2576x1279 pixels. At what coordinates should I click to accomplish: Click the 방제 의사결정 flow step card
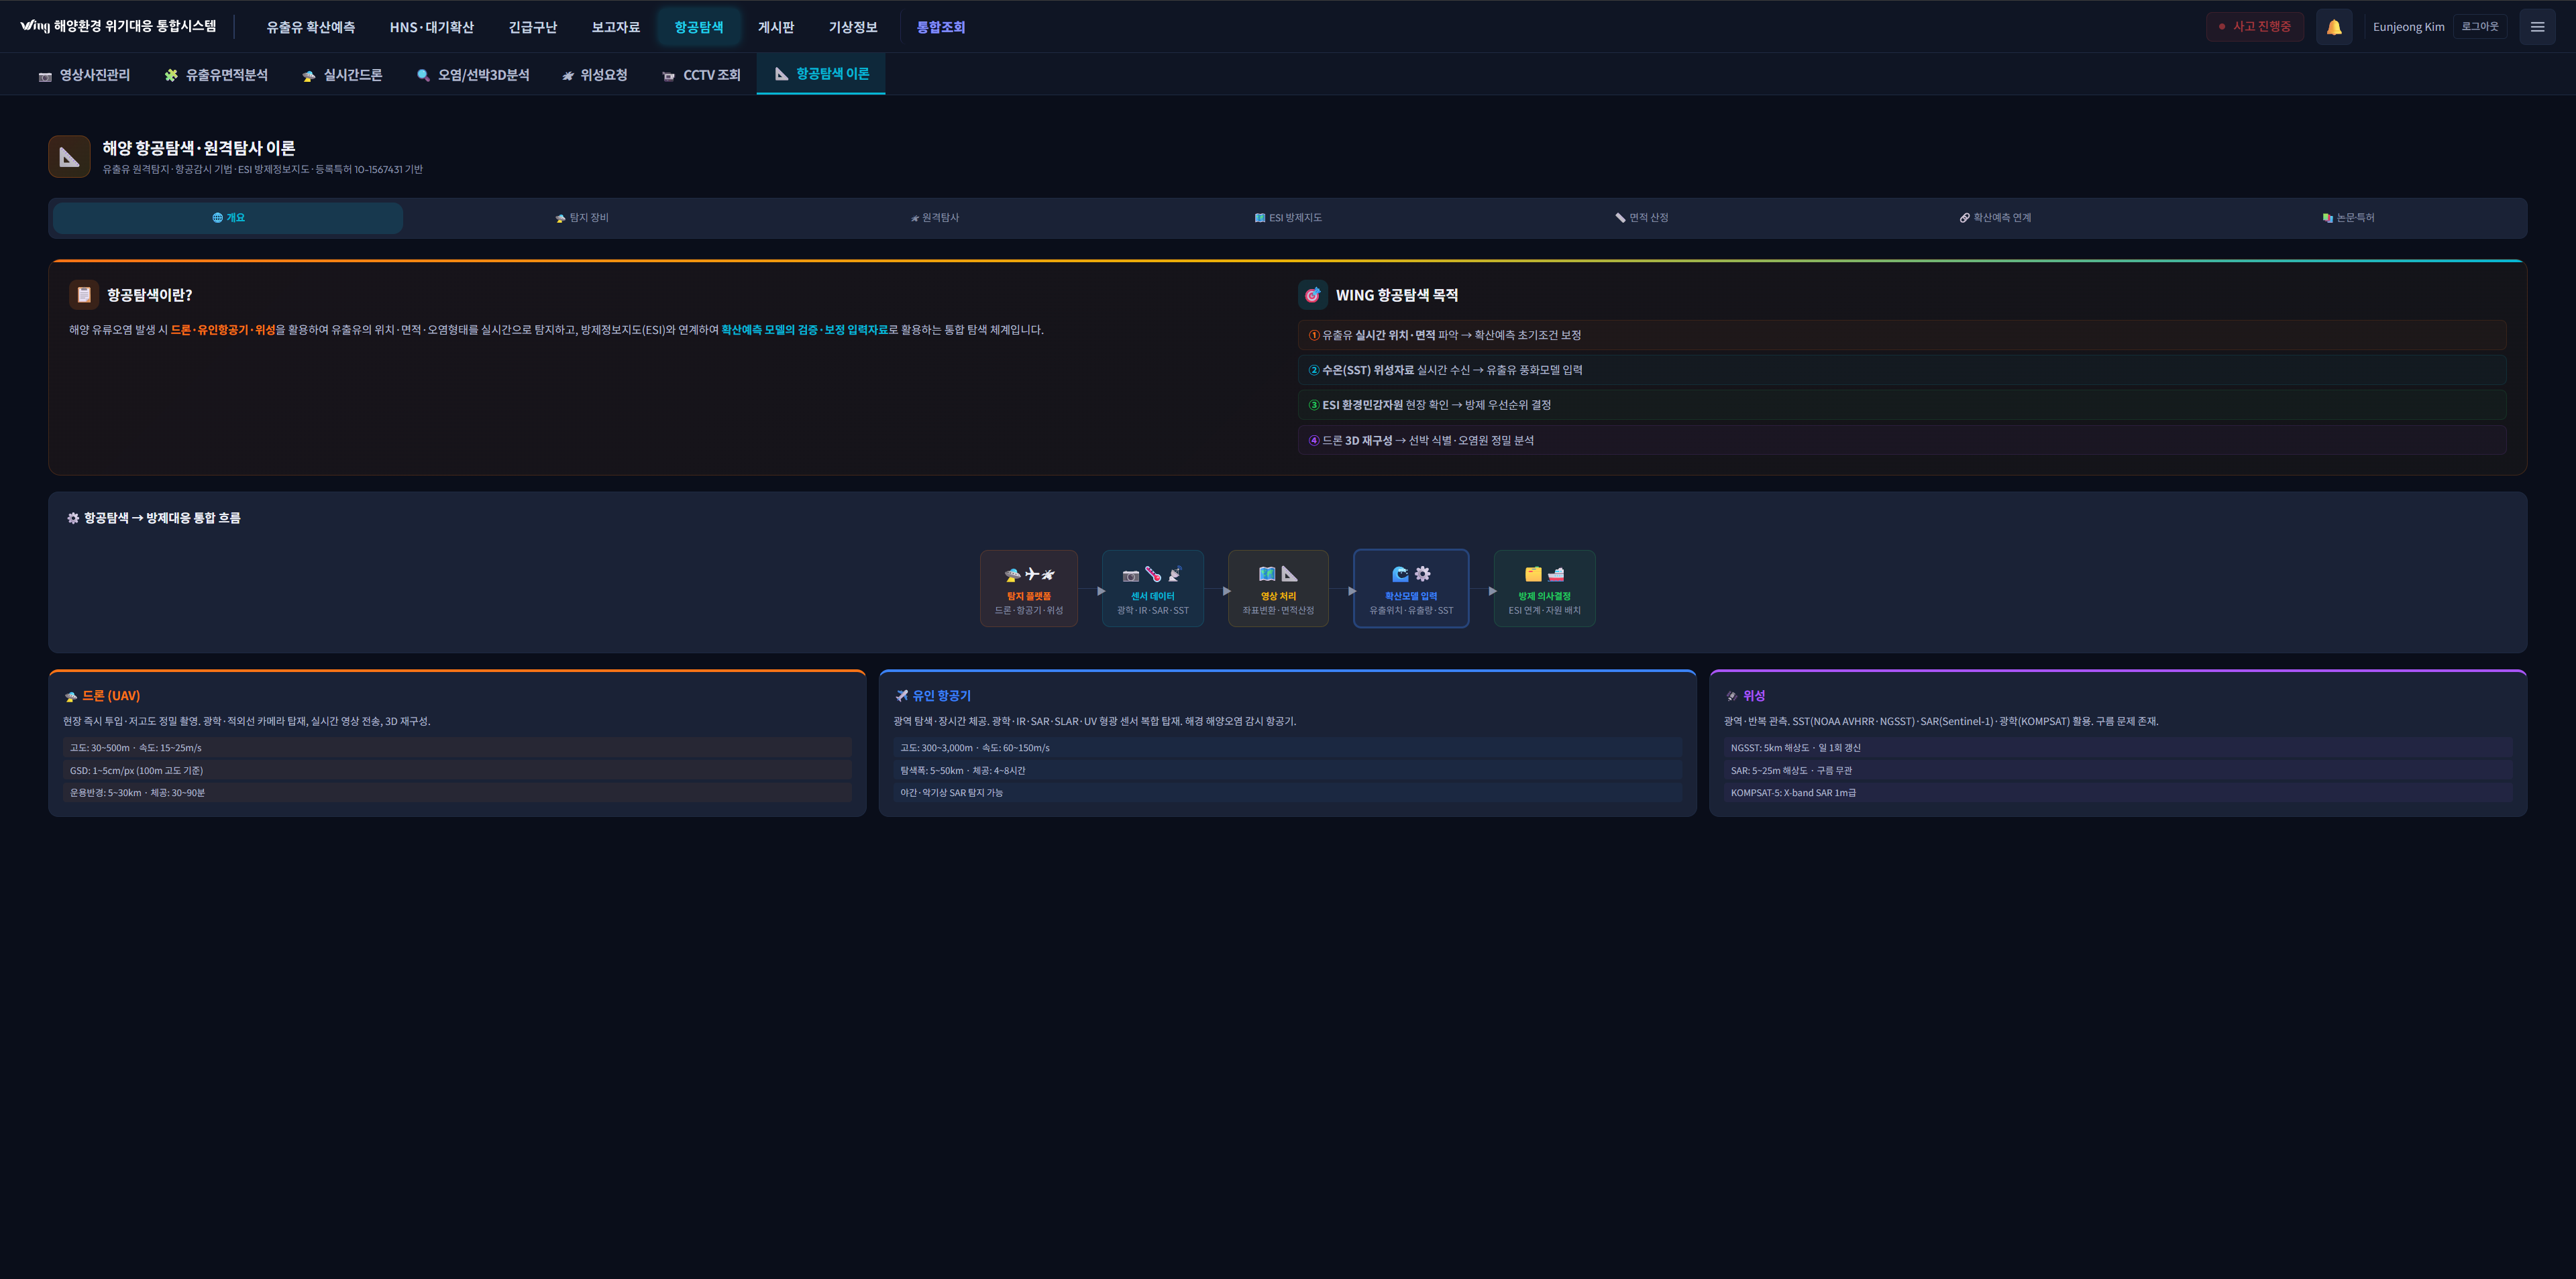[1544, 589]
